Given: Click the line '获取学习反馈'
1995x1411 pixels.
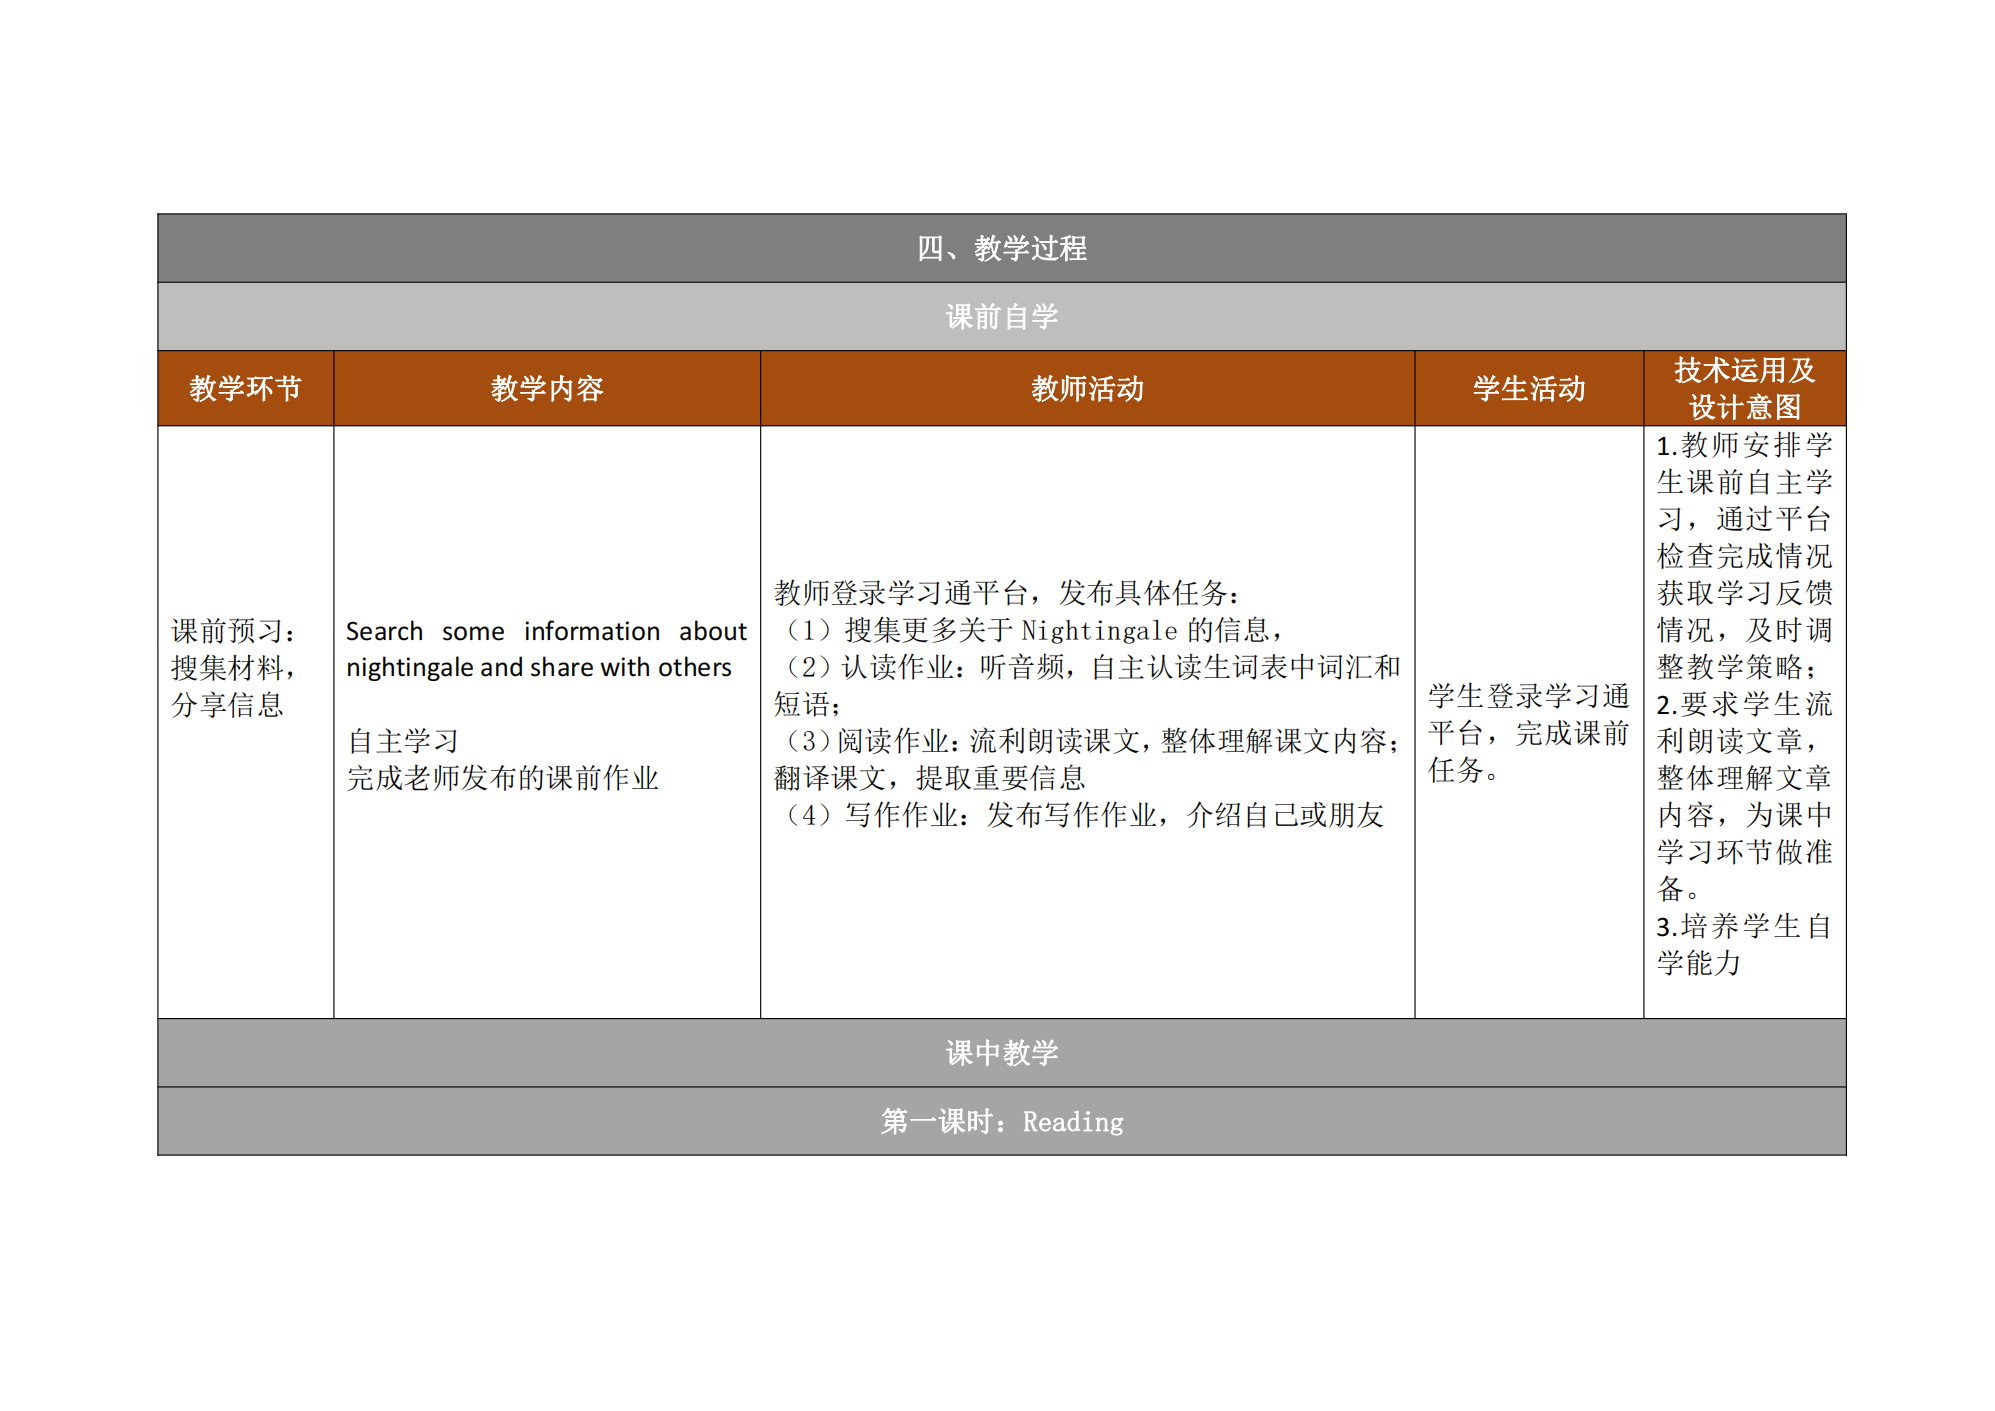Looking at the screenshot, I should (1745, 594).
